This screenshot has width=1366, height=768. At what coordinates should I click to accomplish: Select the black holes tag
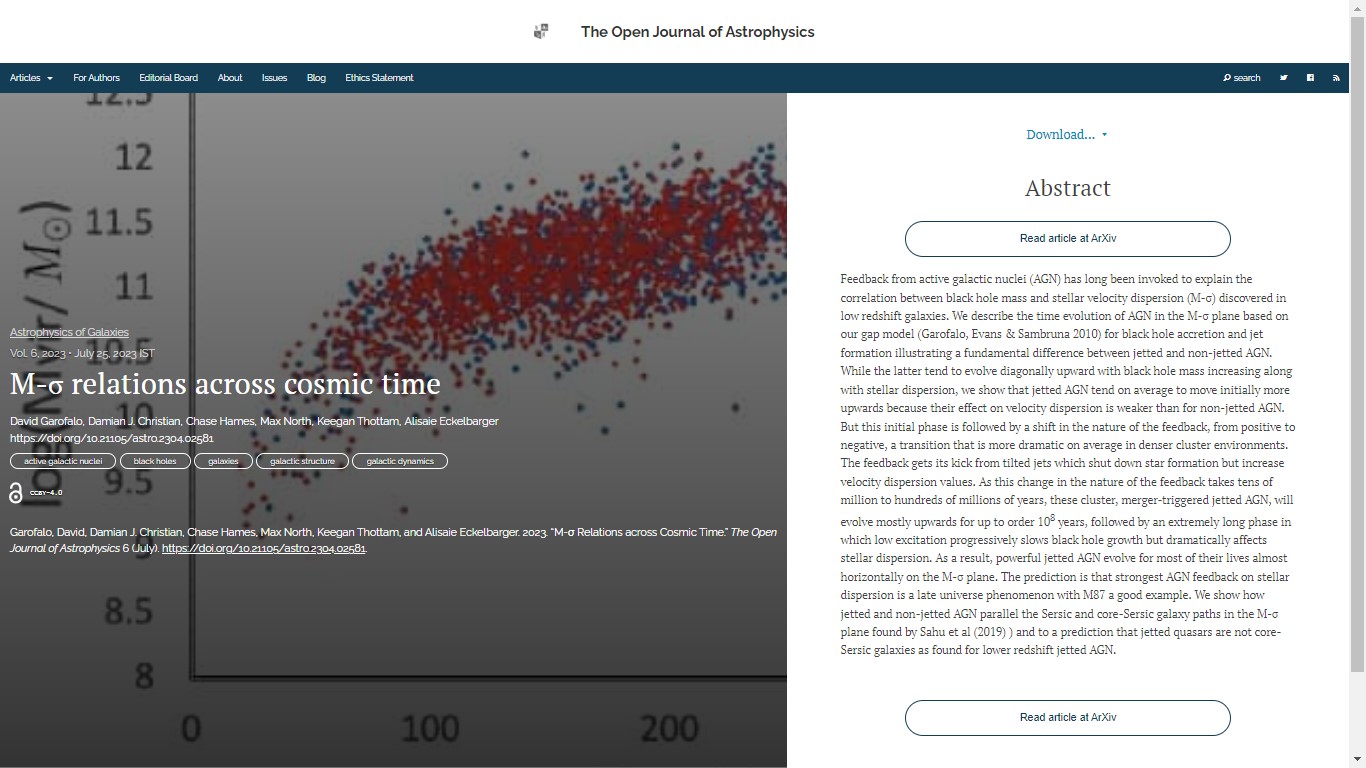click(x=155, y=461)
